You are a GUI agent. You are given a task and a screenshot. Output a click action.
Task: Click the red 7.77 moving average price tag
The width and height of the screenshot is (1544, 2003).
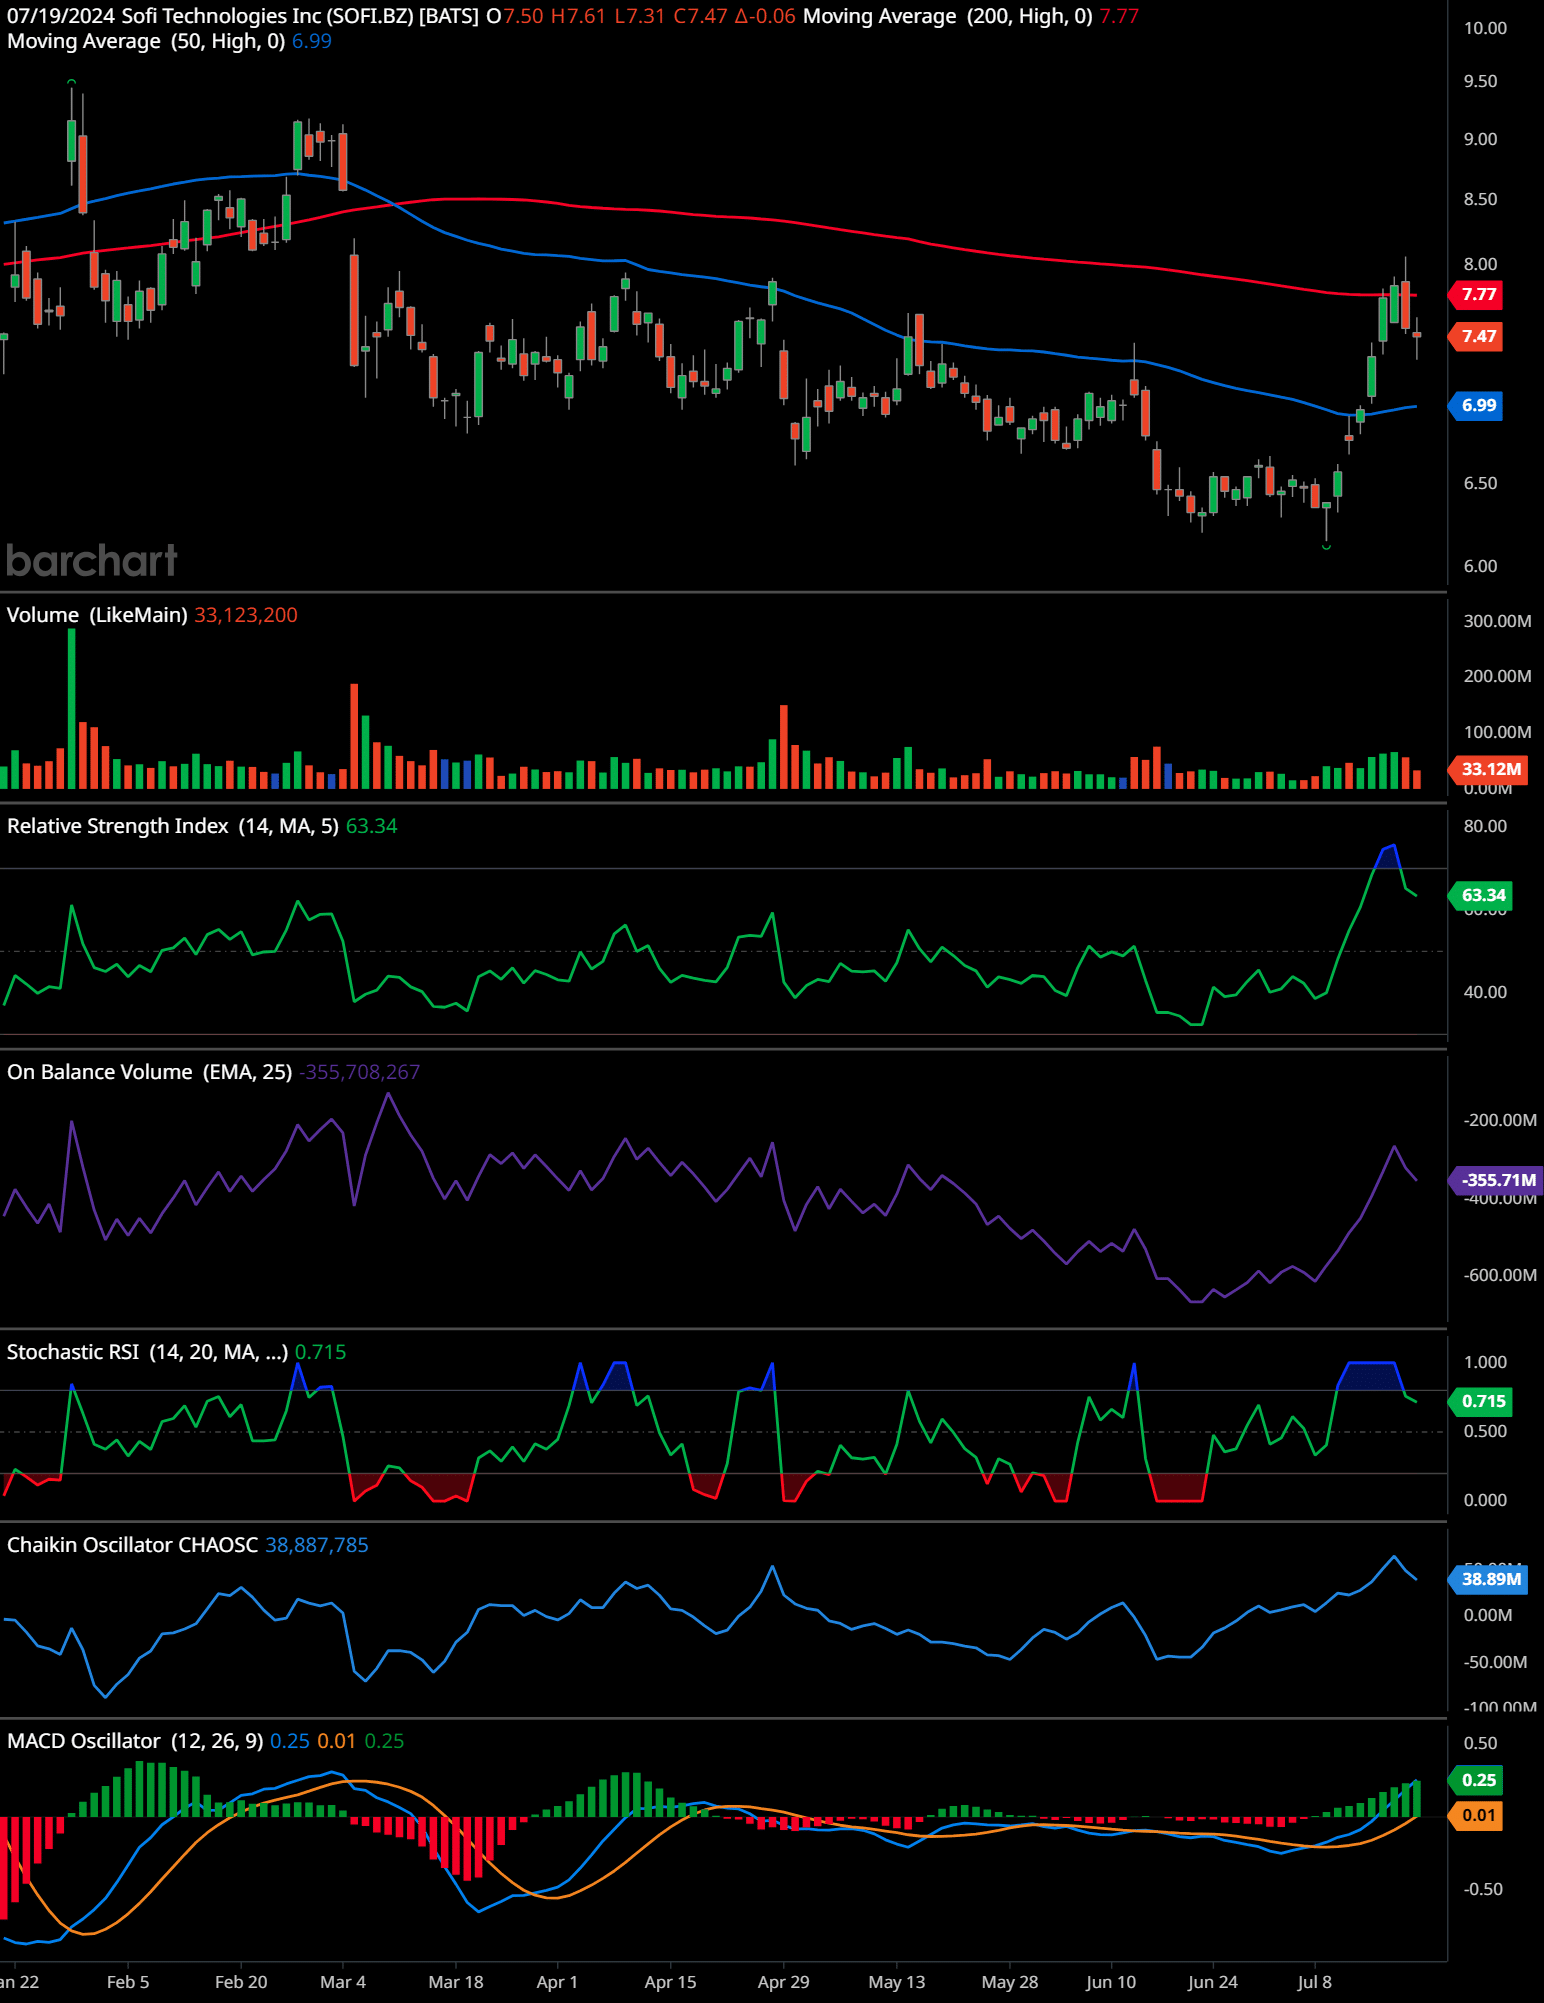coord(1477,294)
